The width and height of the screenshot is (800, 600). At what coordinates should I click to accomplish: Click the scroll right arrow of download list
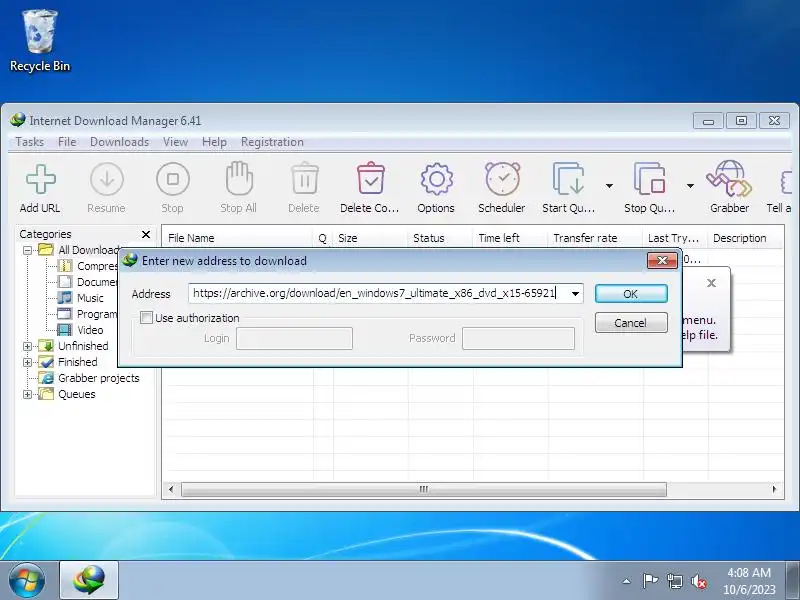(x=774, y=489)
